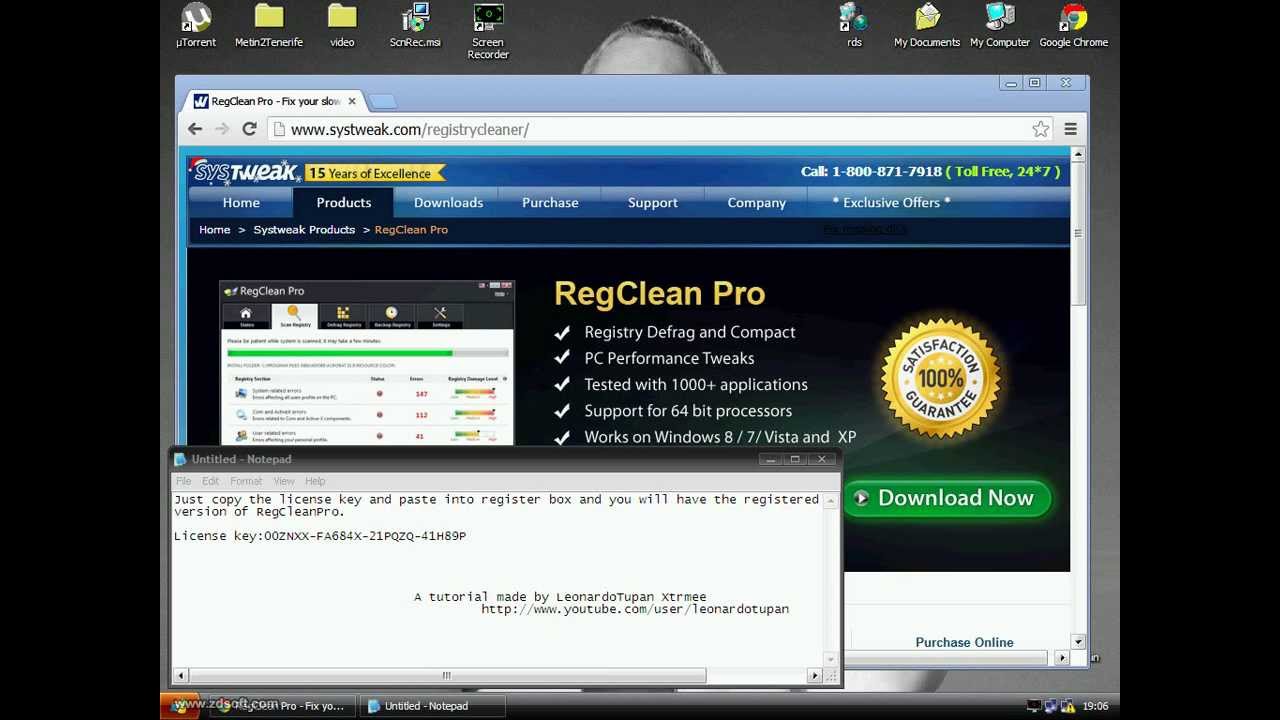Open the Home navigation tab

(241, 203)
